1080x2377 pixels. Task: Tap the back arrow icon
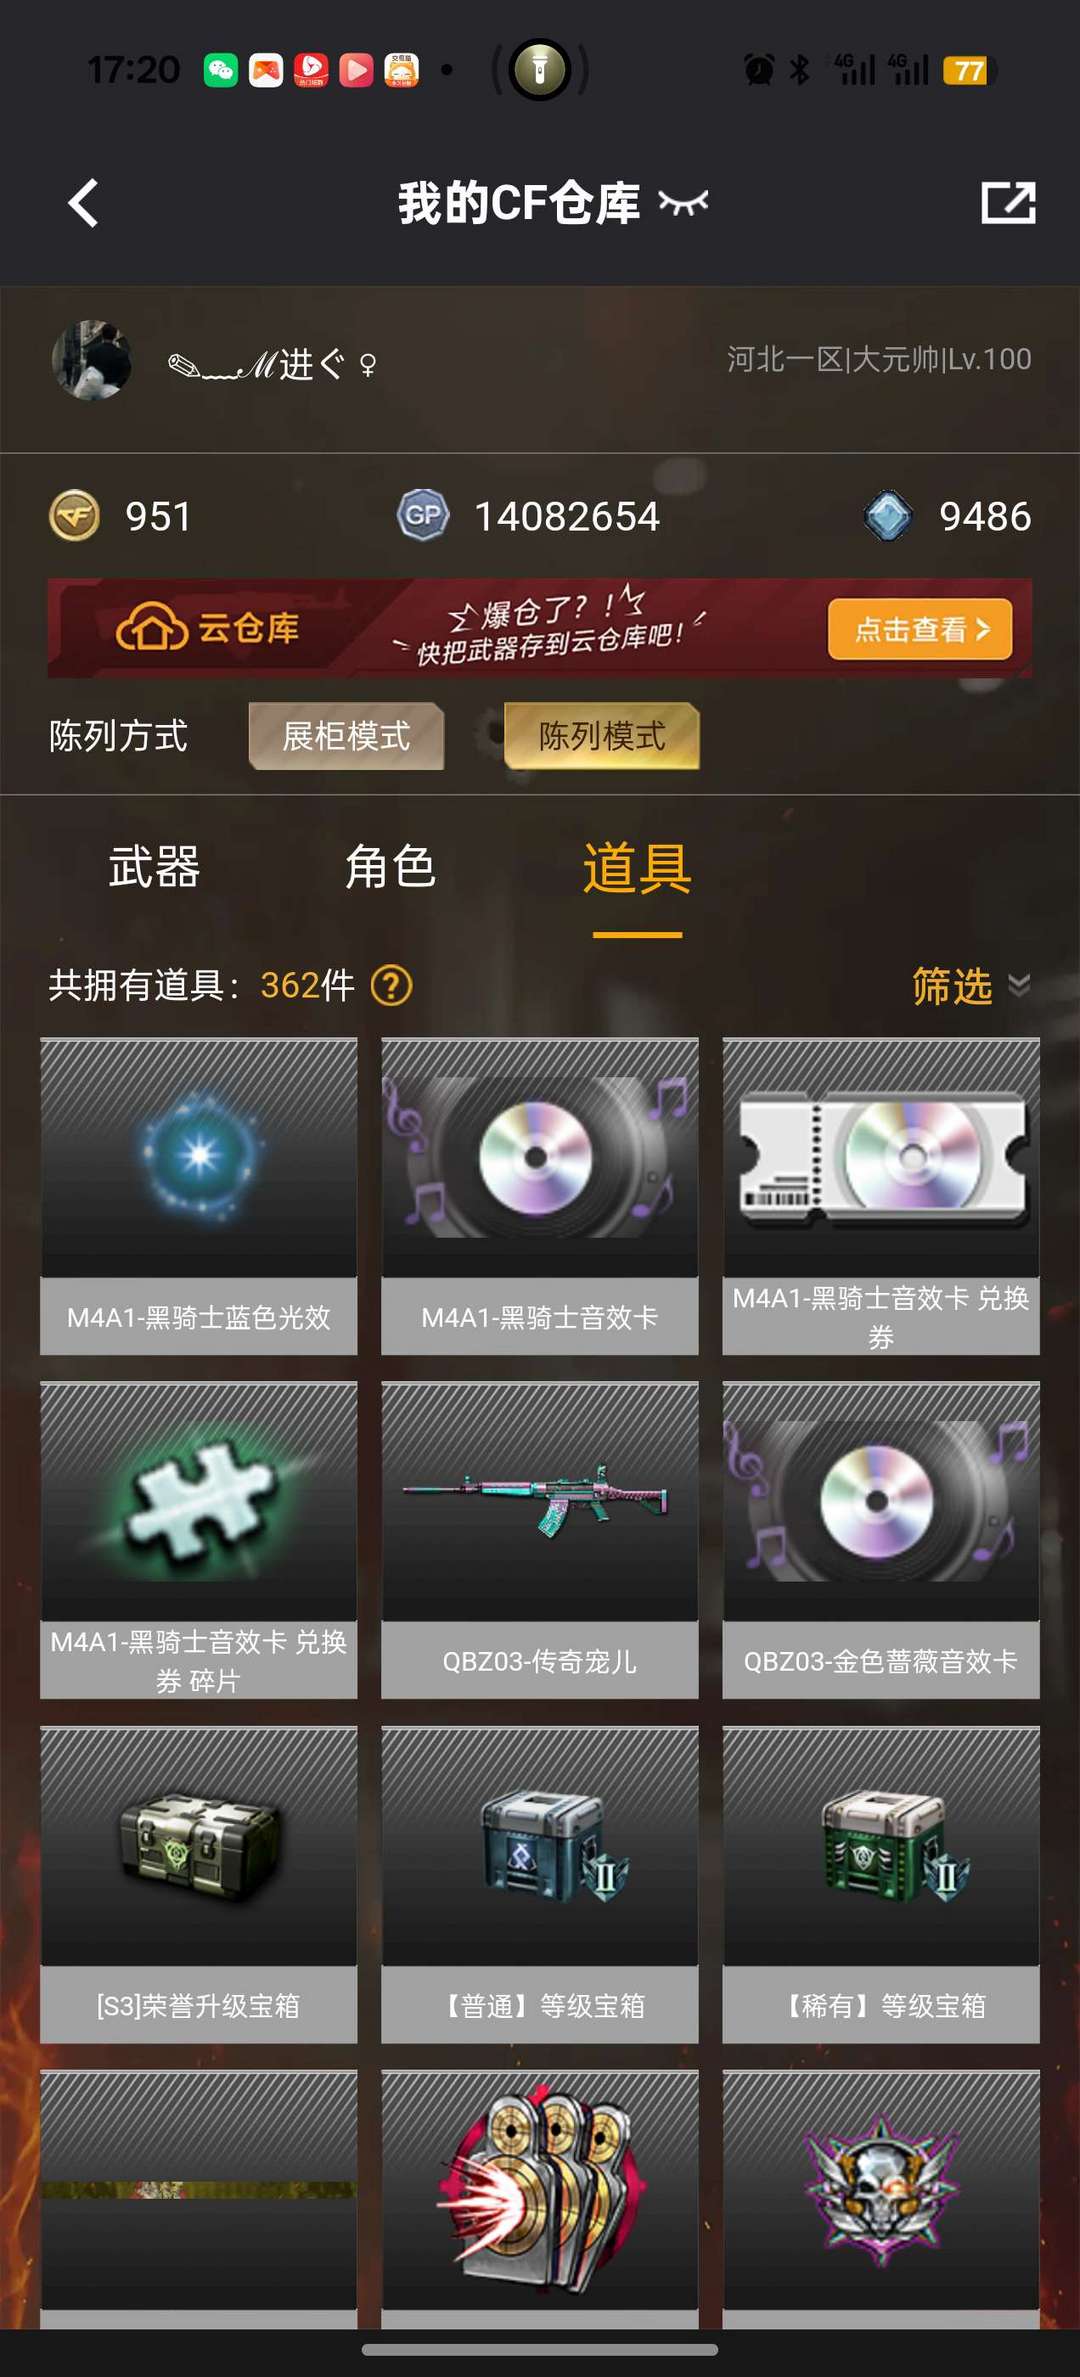[x=84, y=204]
